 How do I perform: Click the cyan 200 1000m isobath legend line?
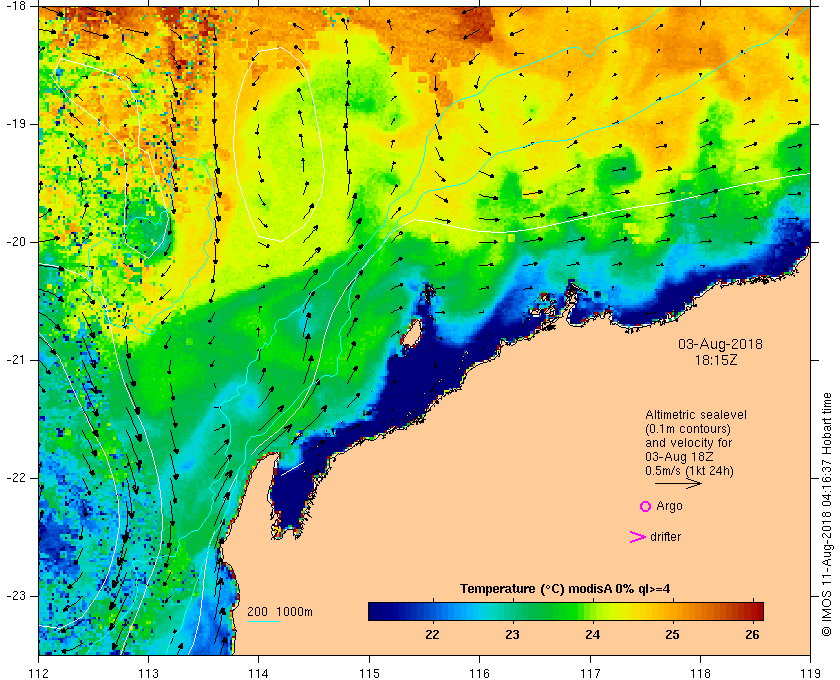[x=264, y=622]
